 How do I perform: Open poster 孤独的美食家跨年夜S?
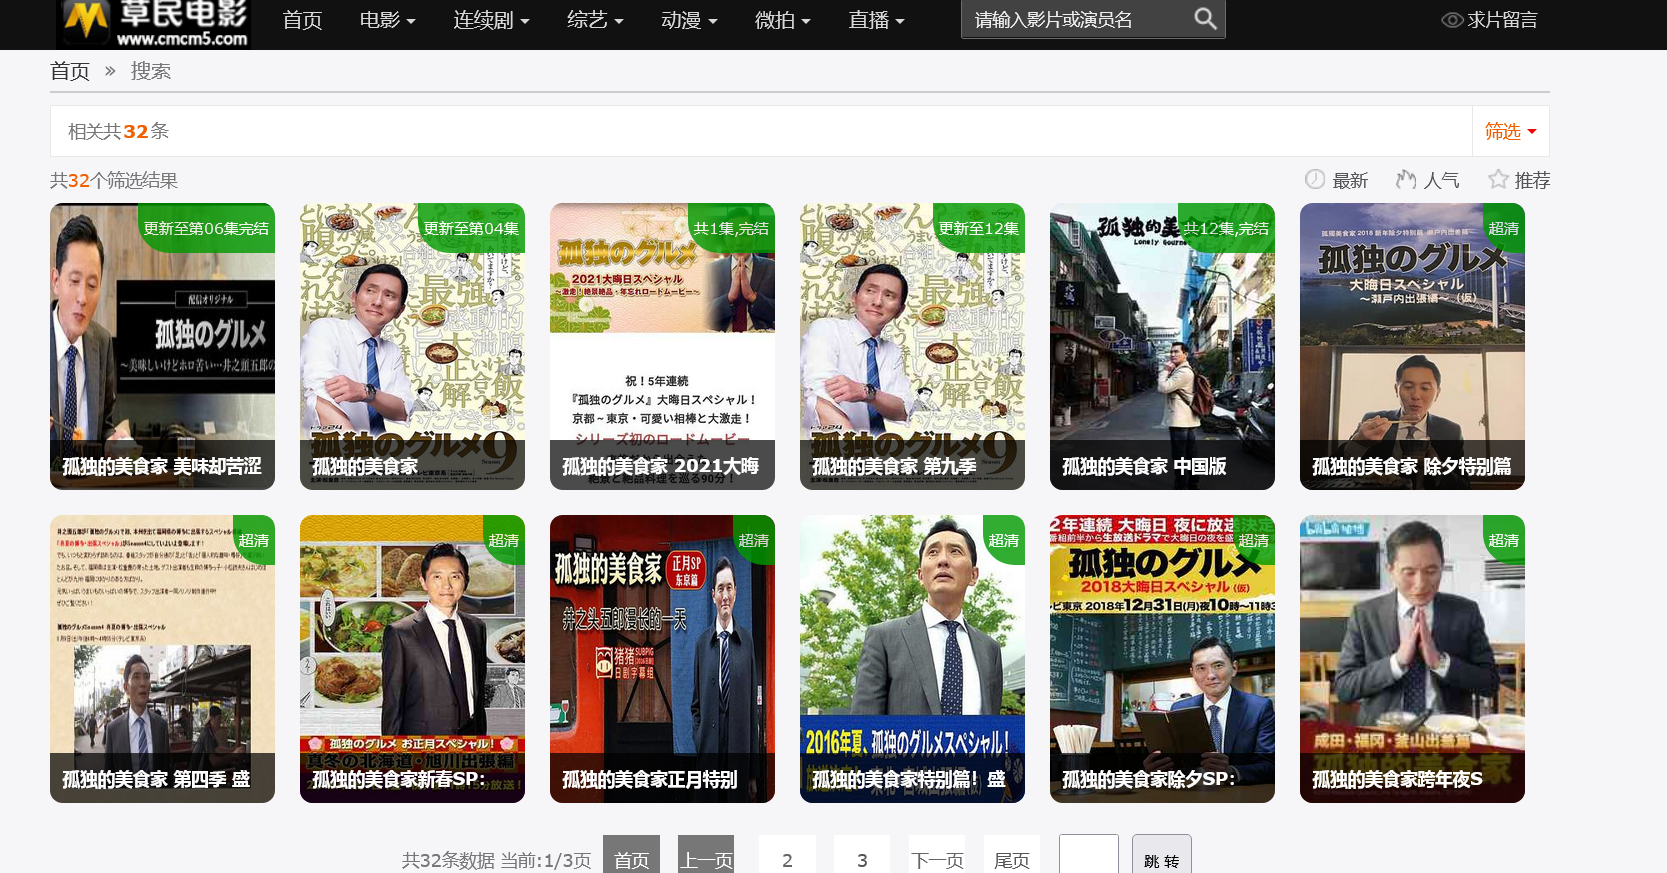click(x=1412, y=659)
